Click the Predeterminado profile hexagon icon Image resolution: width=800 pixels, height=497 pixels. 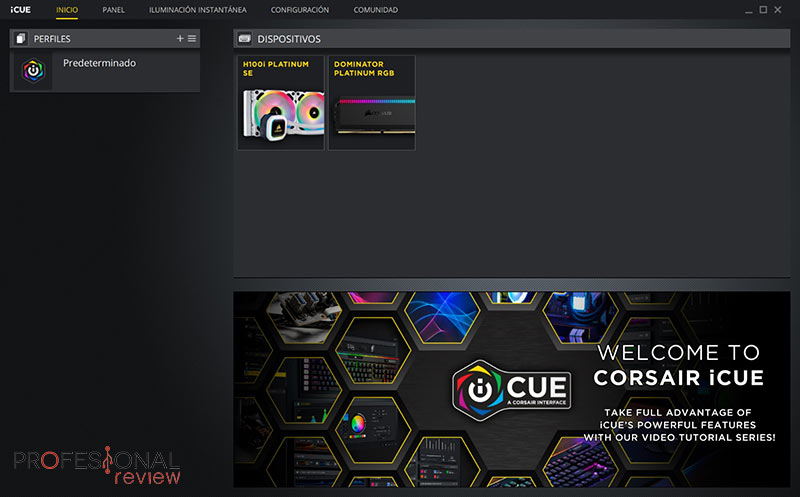[33, 70]
